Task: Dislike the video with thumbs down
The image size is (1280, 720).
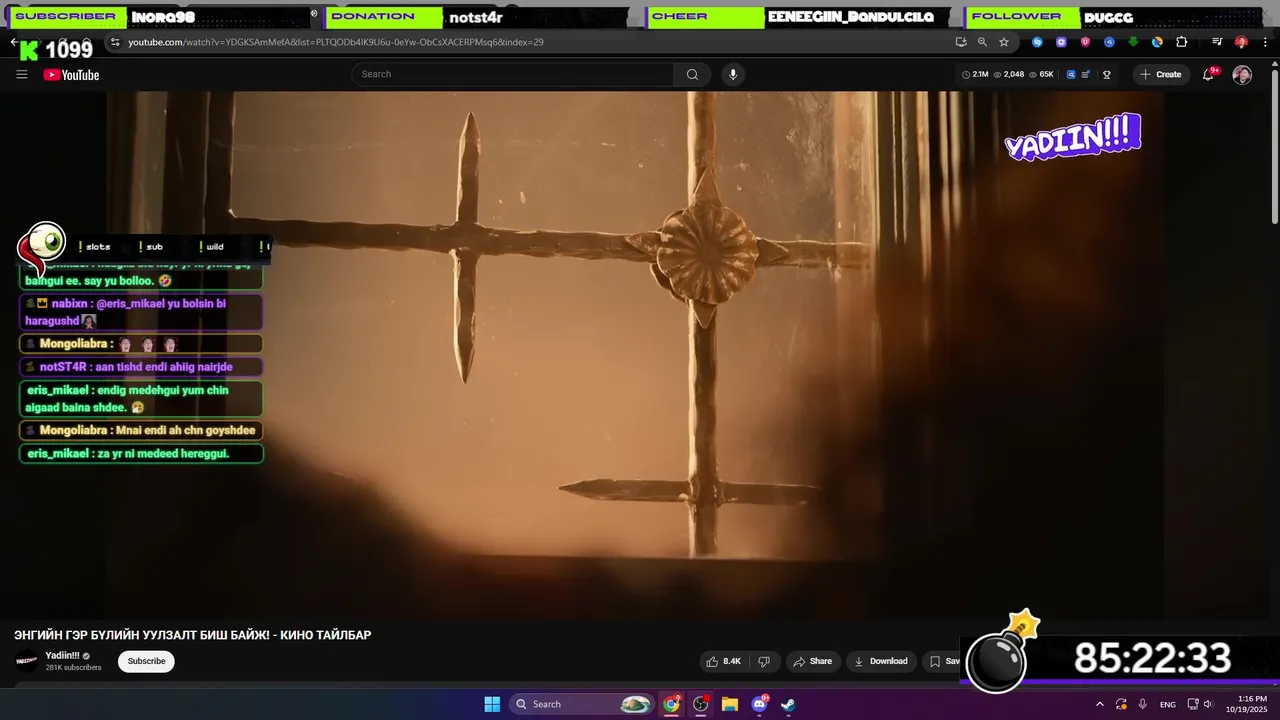Action: pos(764,661)
